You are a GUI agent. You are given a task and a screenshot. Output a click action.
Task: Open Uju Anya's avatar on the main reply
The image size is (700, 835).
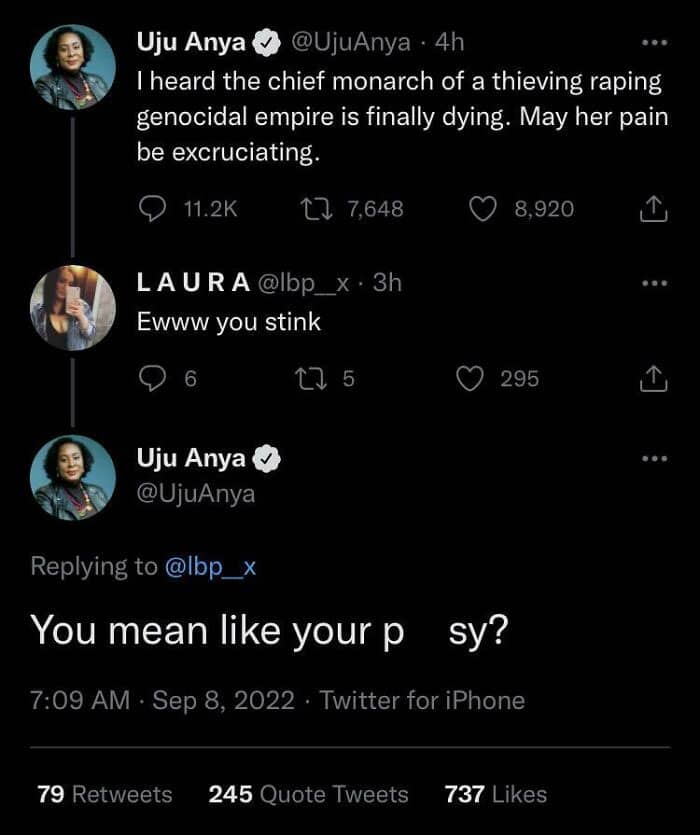[72, 478]
